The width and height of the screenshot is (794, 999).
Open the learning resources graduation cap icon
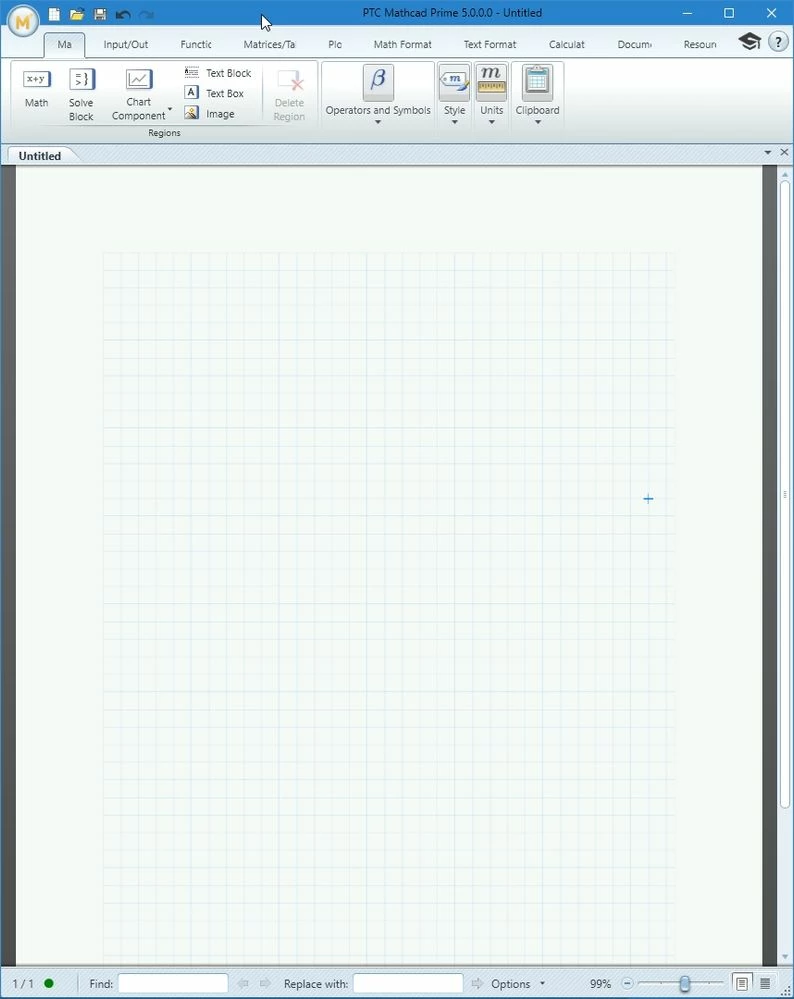(x=749, y=42)
